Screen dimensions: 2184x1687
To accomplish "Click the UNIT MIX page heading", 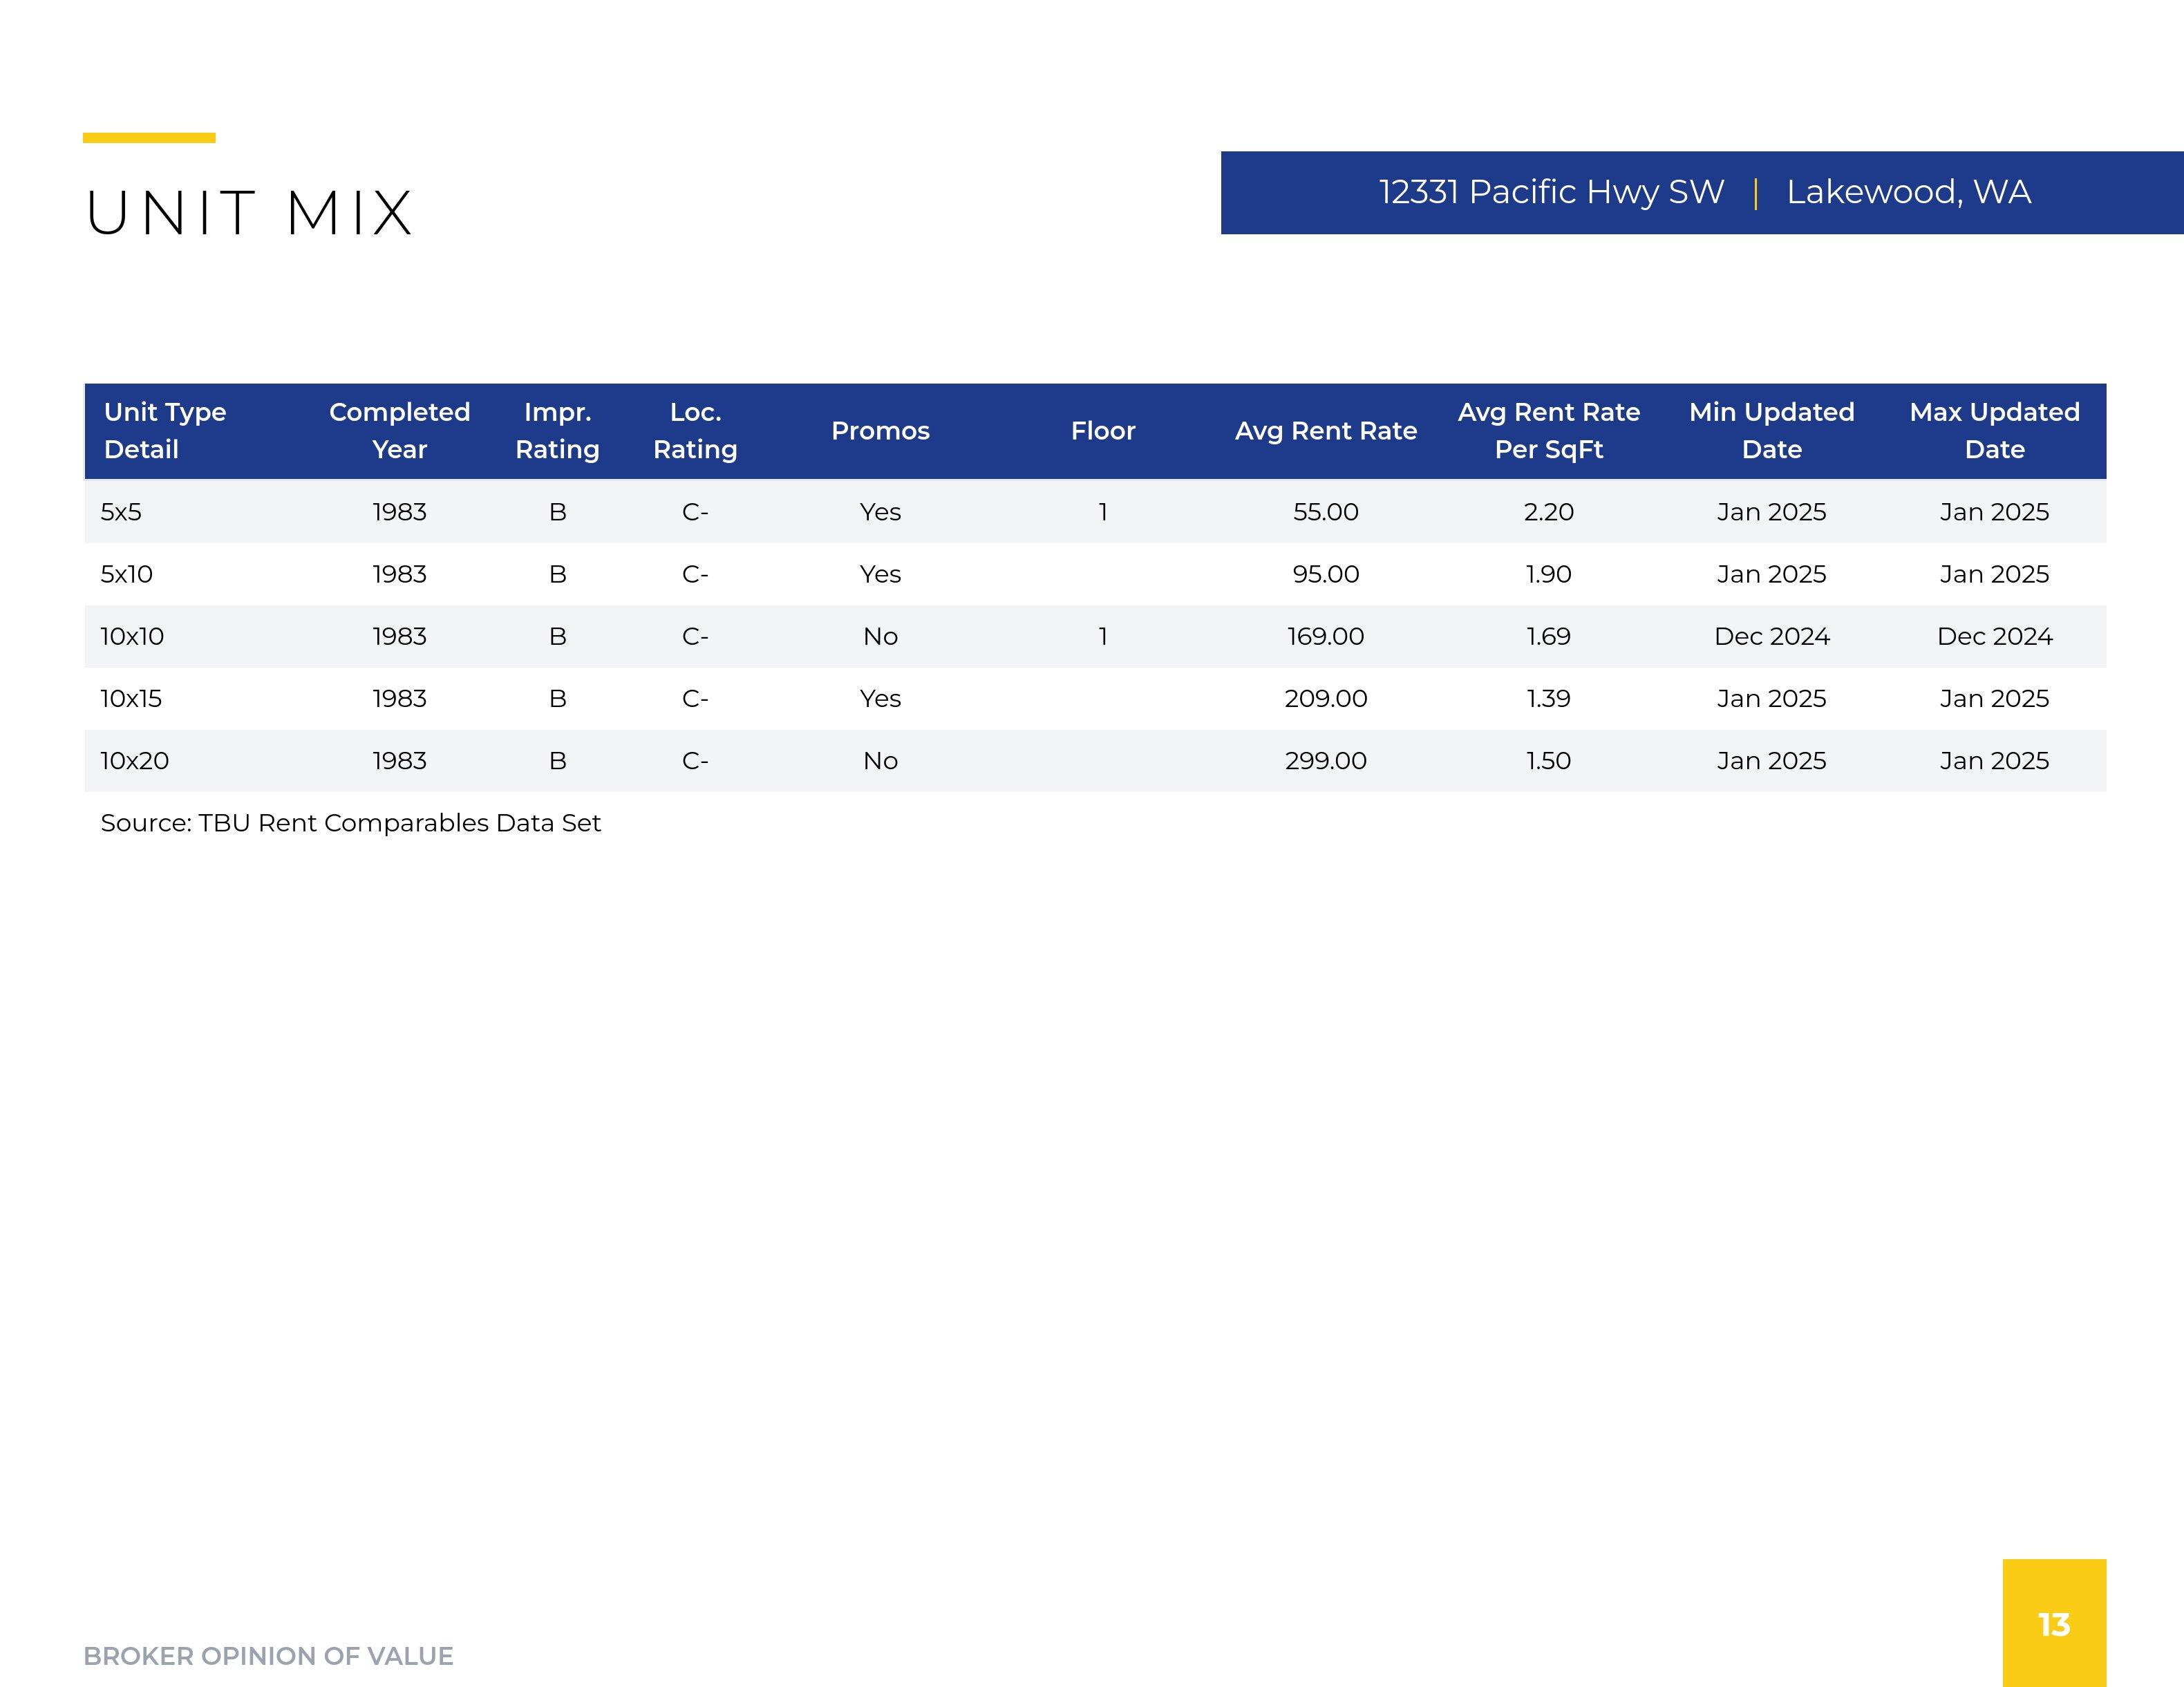I will click(249, 213).
